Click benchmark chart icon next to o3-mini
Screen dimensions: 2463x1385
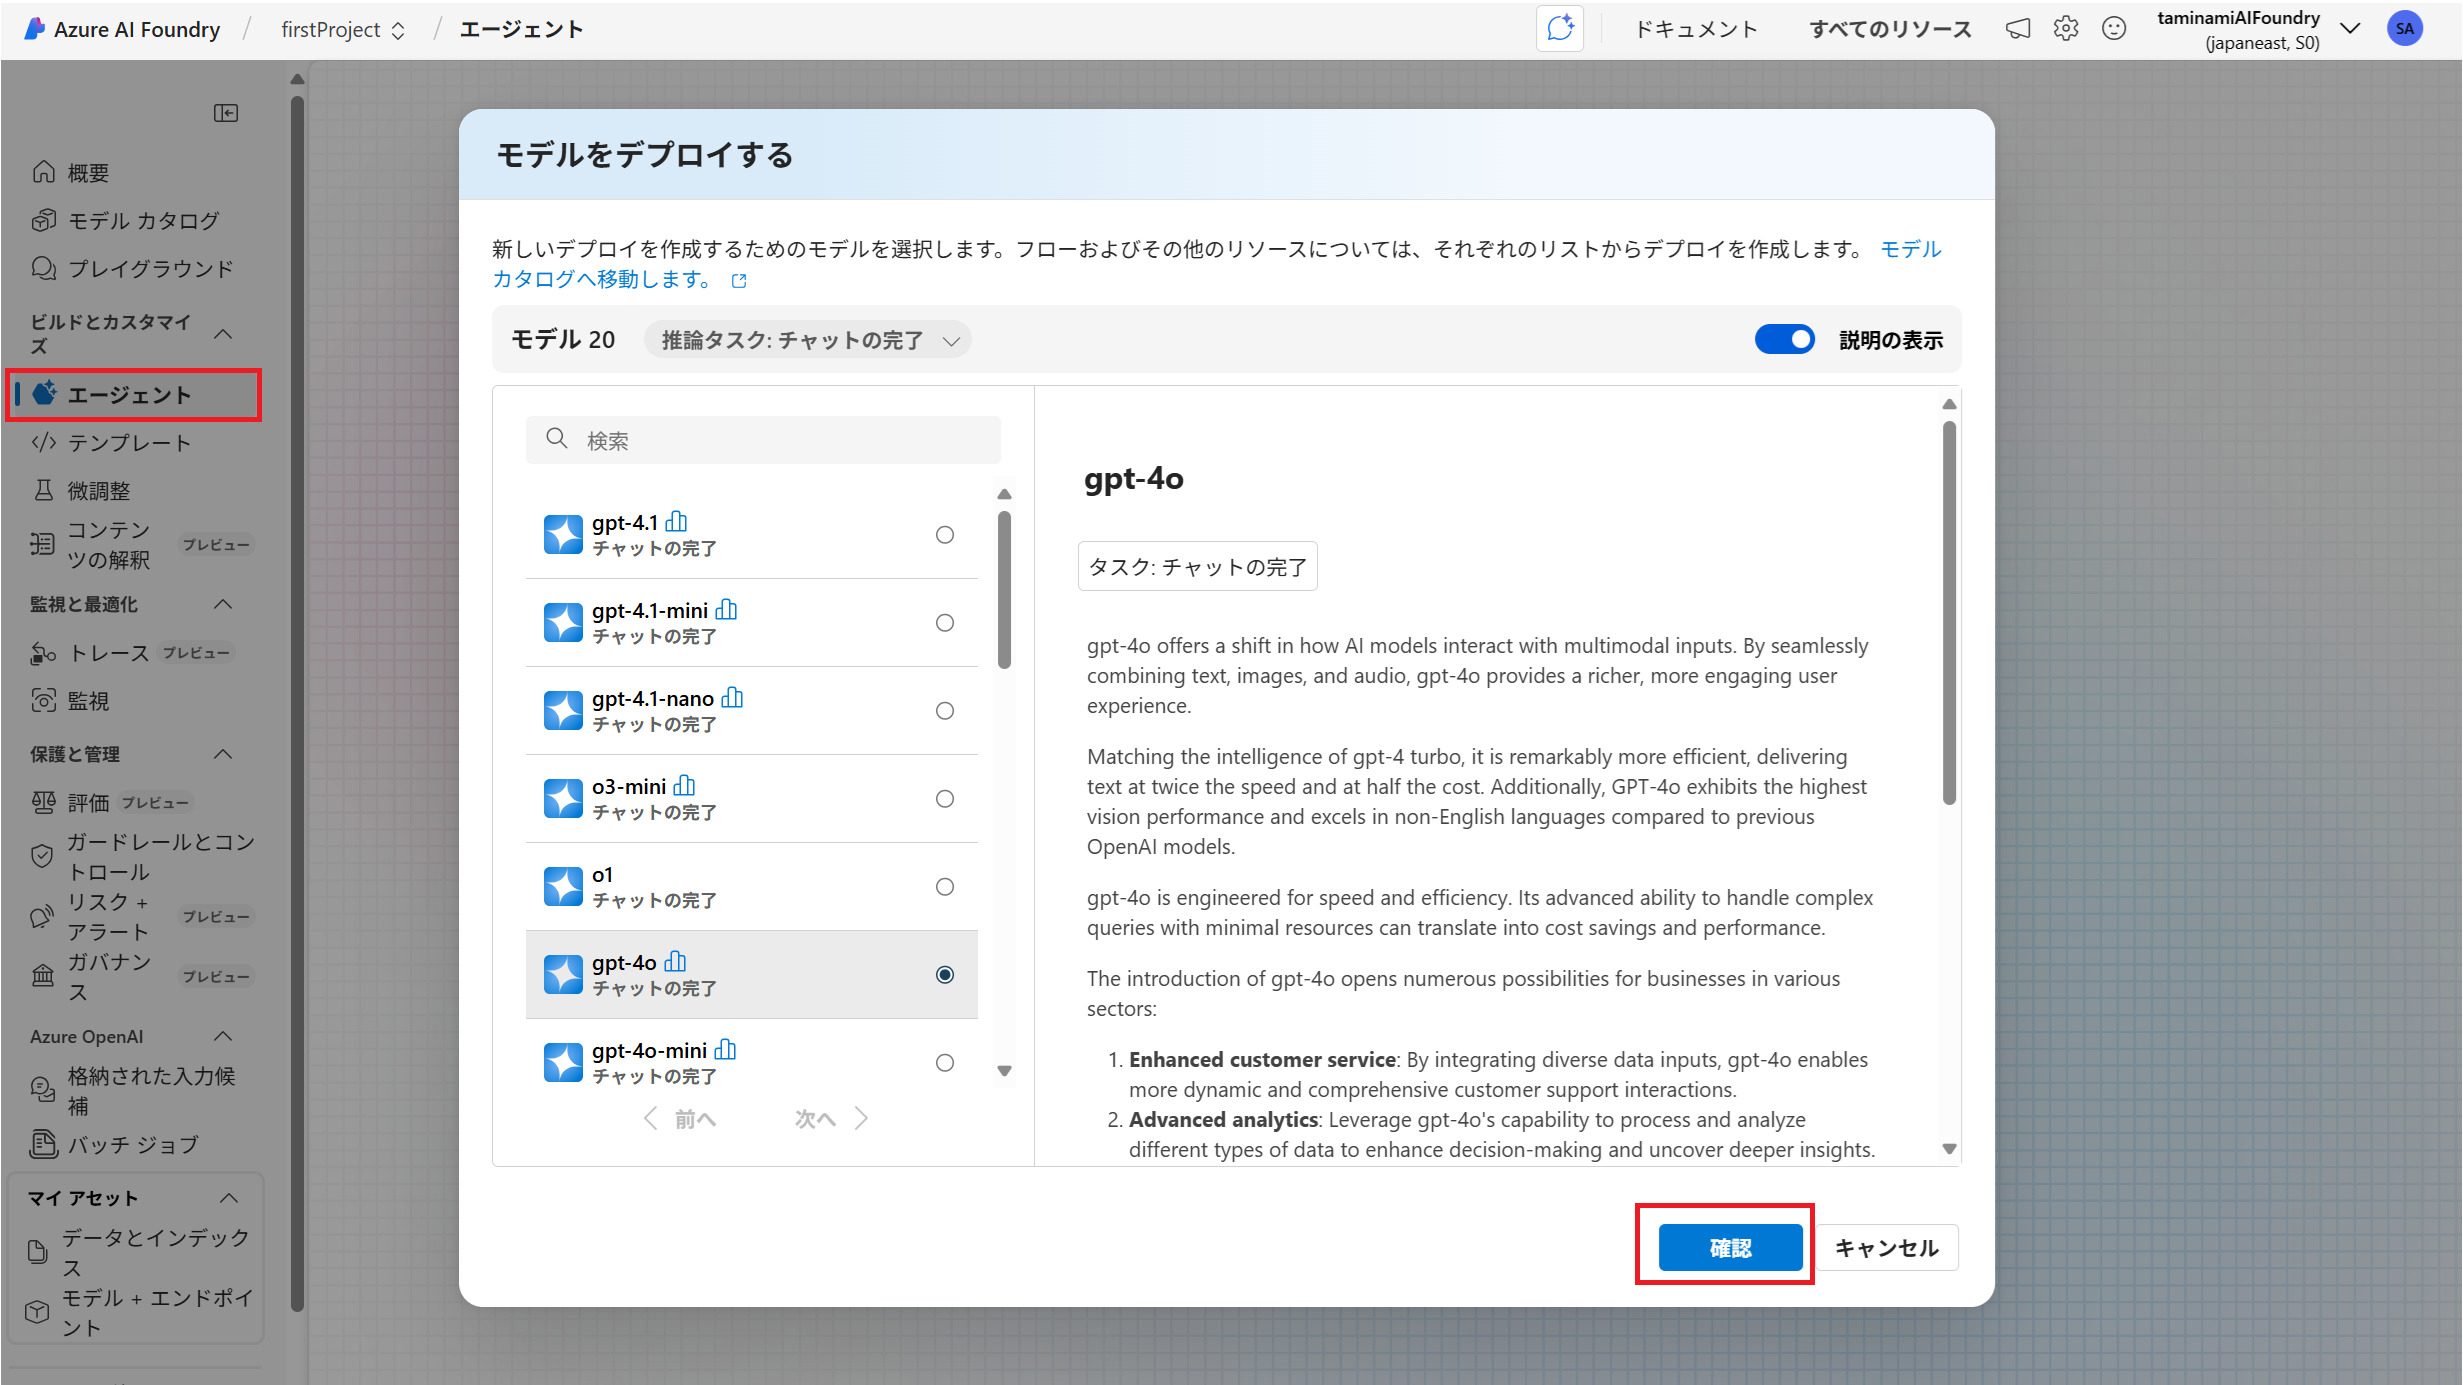(x=685, y=786)
